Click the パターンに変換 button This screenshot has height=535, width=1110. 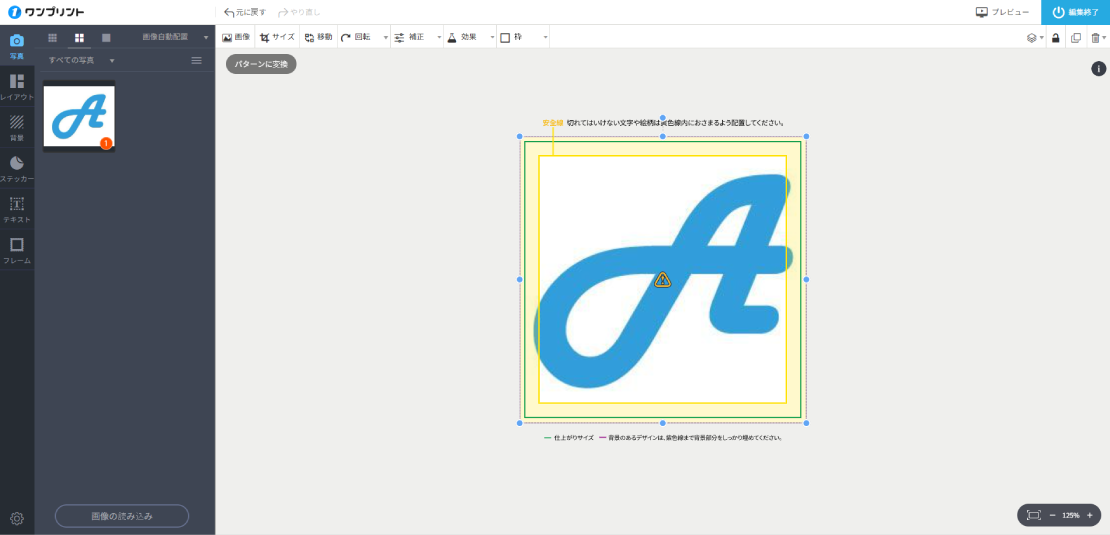pos(261,64)
